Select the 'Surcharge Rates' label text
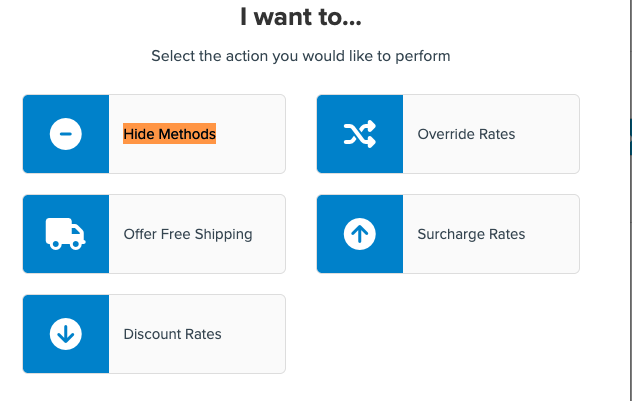This screenshot has height=401, width=632. (x=471, y=234)
